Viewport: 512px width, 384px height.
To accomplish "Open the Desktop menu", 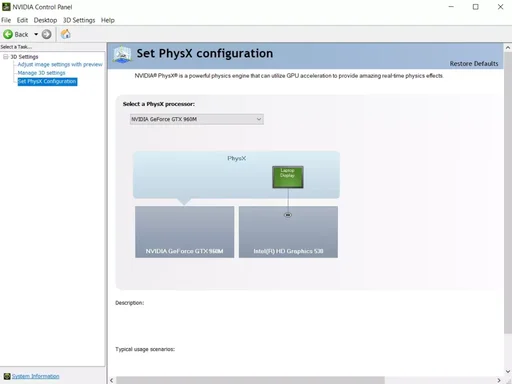I will [x=45, y=20].
